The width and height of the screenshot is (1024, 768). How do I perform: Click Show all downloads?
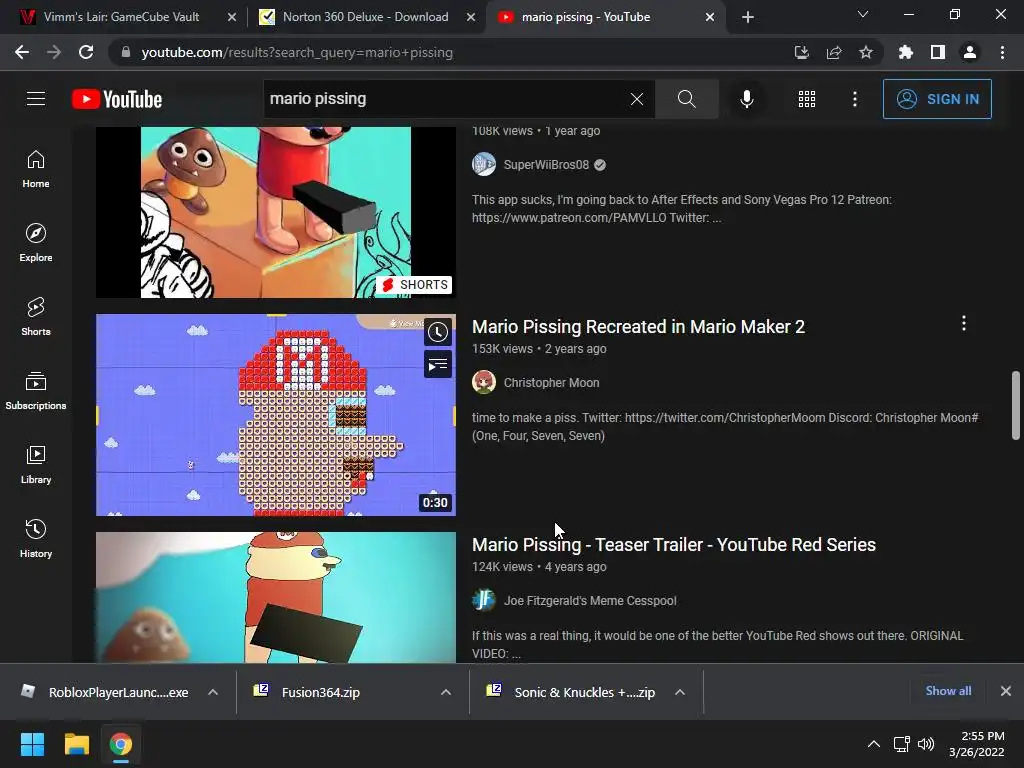tap(948, 691)
